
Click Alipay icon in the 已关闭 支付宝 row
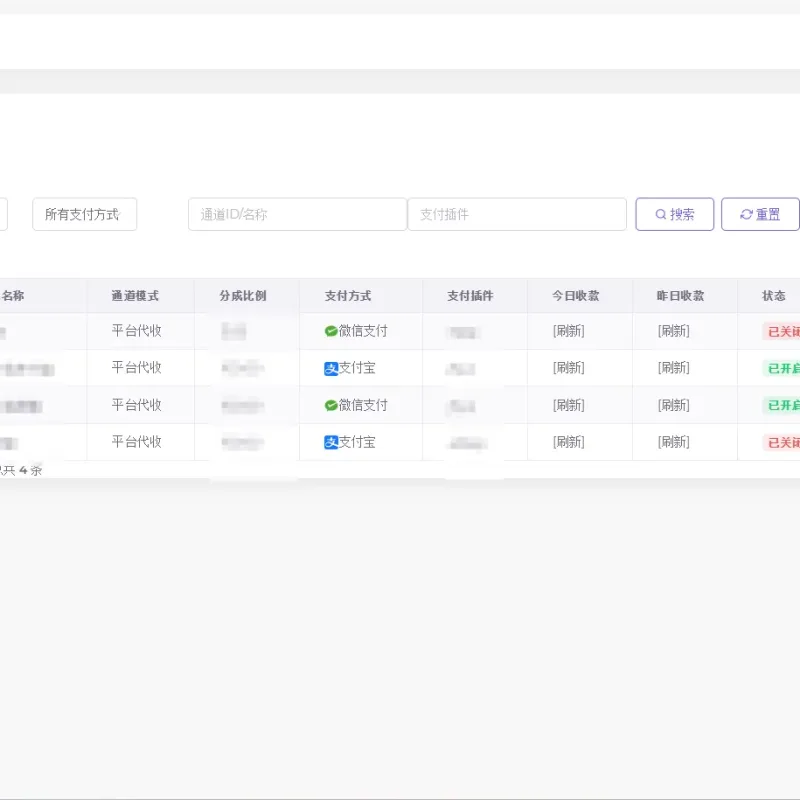331,442
